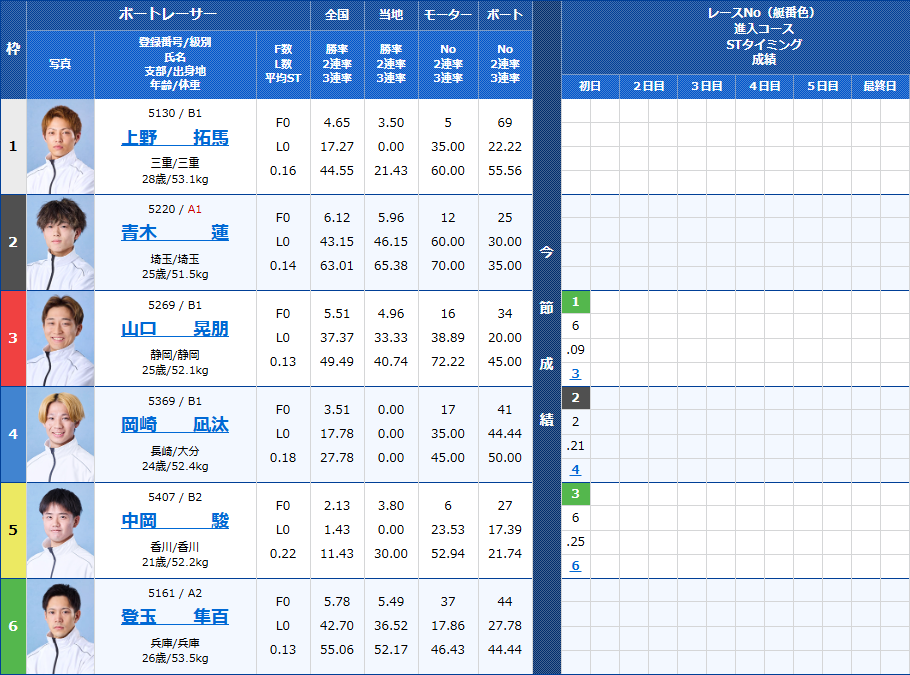Click age/weight text 28歳/53.1kg
910x675 pixels.
click(x=175, y=179)
